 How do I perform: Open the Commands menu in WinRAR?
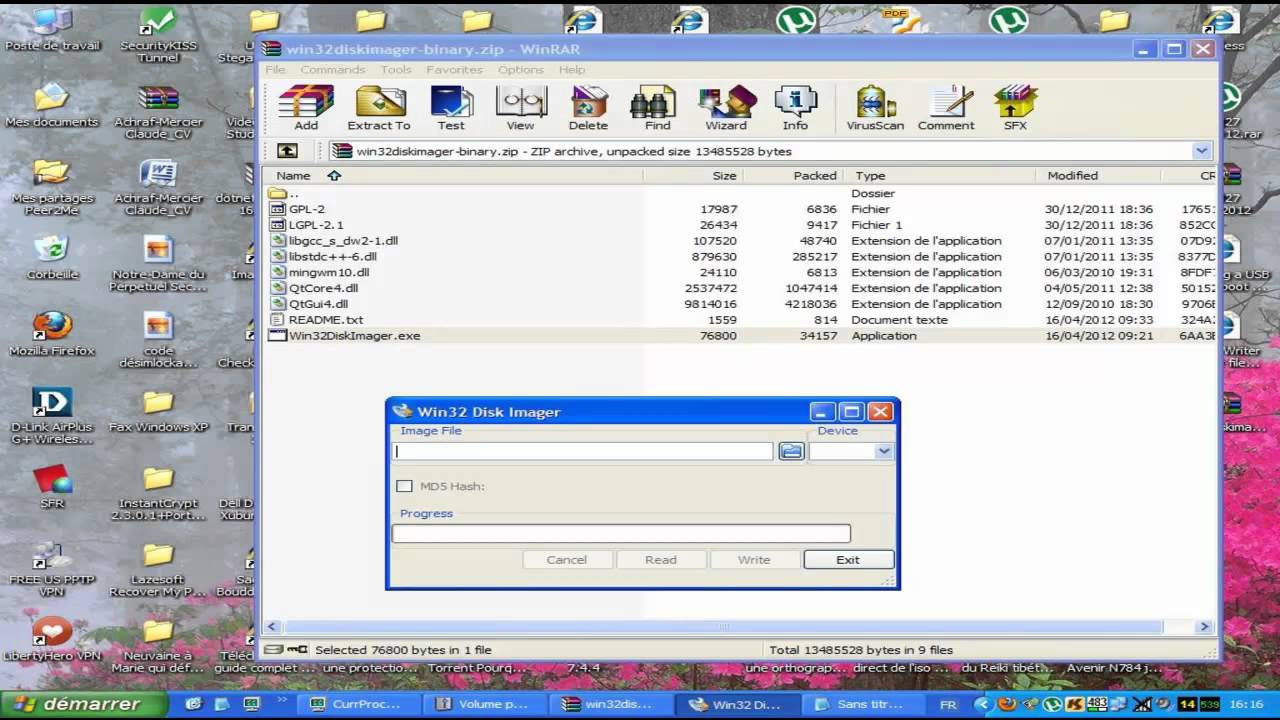pos(333,70)
